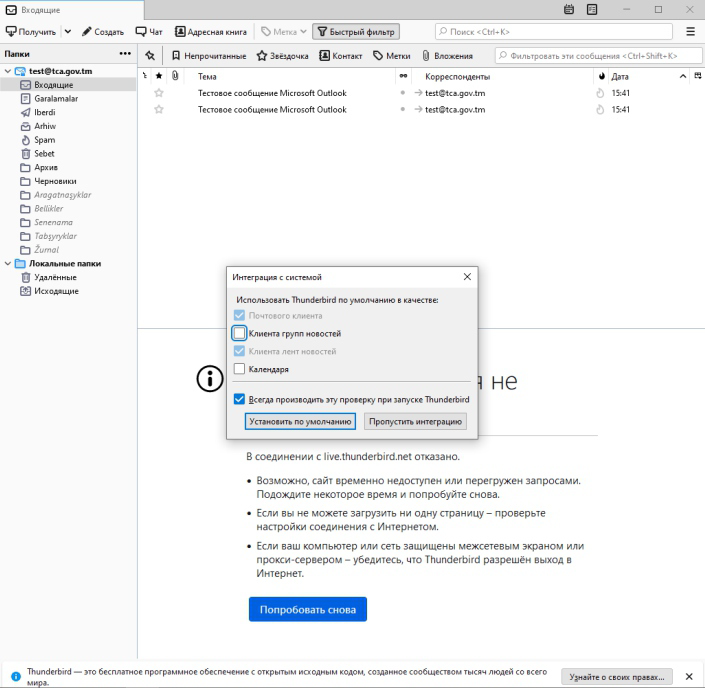Star the first Тестовое сообщение message
The height and width of the screenshot is (688, 705).
pyautogui.click(x=159, y=93)
